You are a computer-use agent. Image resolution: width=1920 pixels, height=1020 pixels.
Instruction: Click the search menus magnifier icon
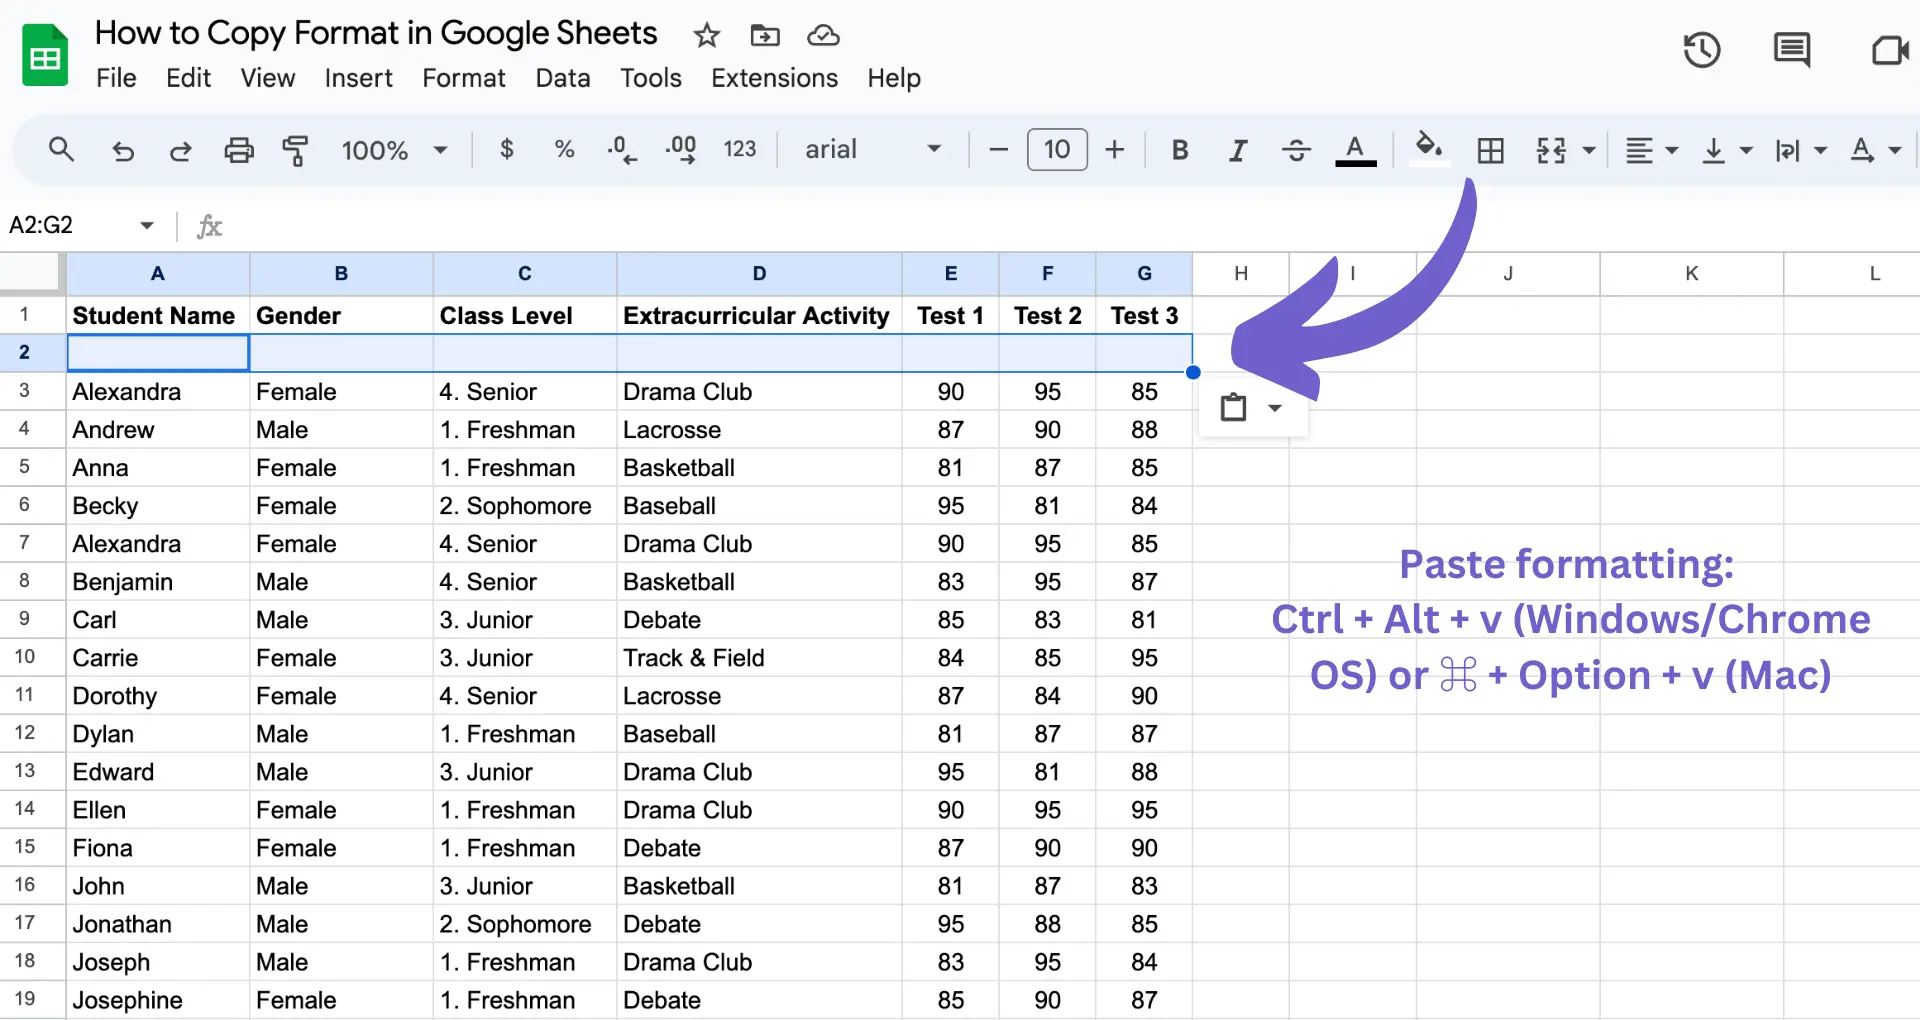pos(61,150)
